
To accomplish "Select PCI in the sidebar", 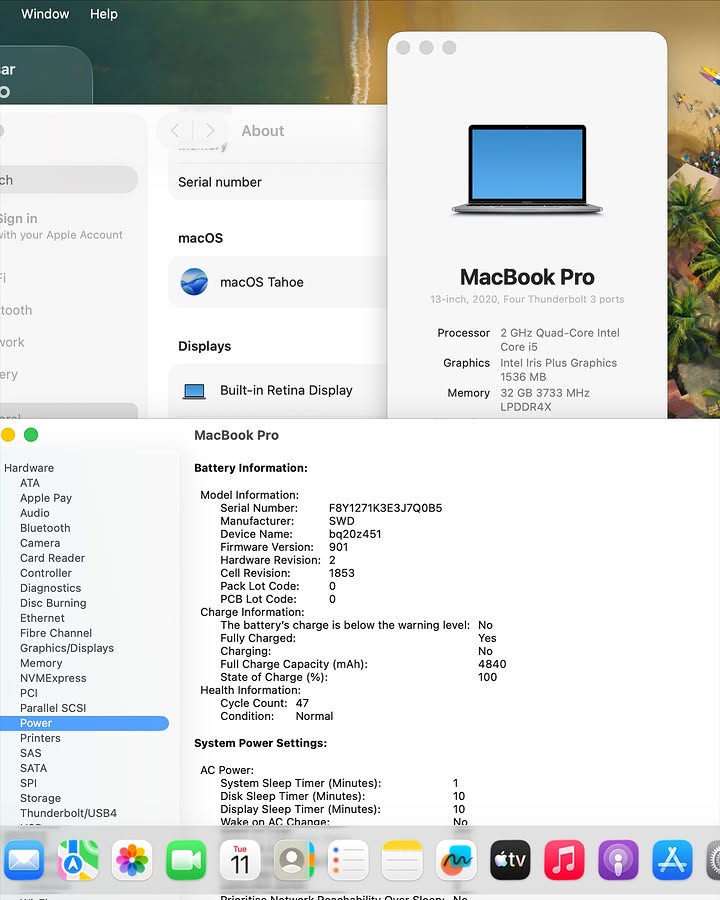I will (29, 693).
